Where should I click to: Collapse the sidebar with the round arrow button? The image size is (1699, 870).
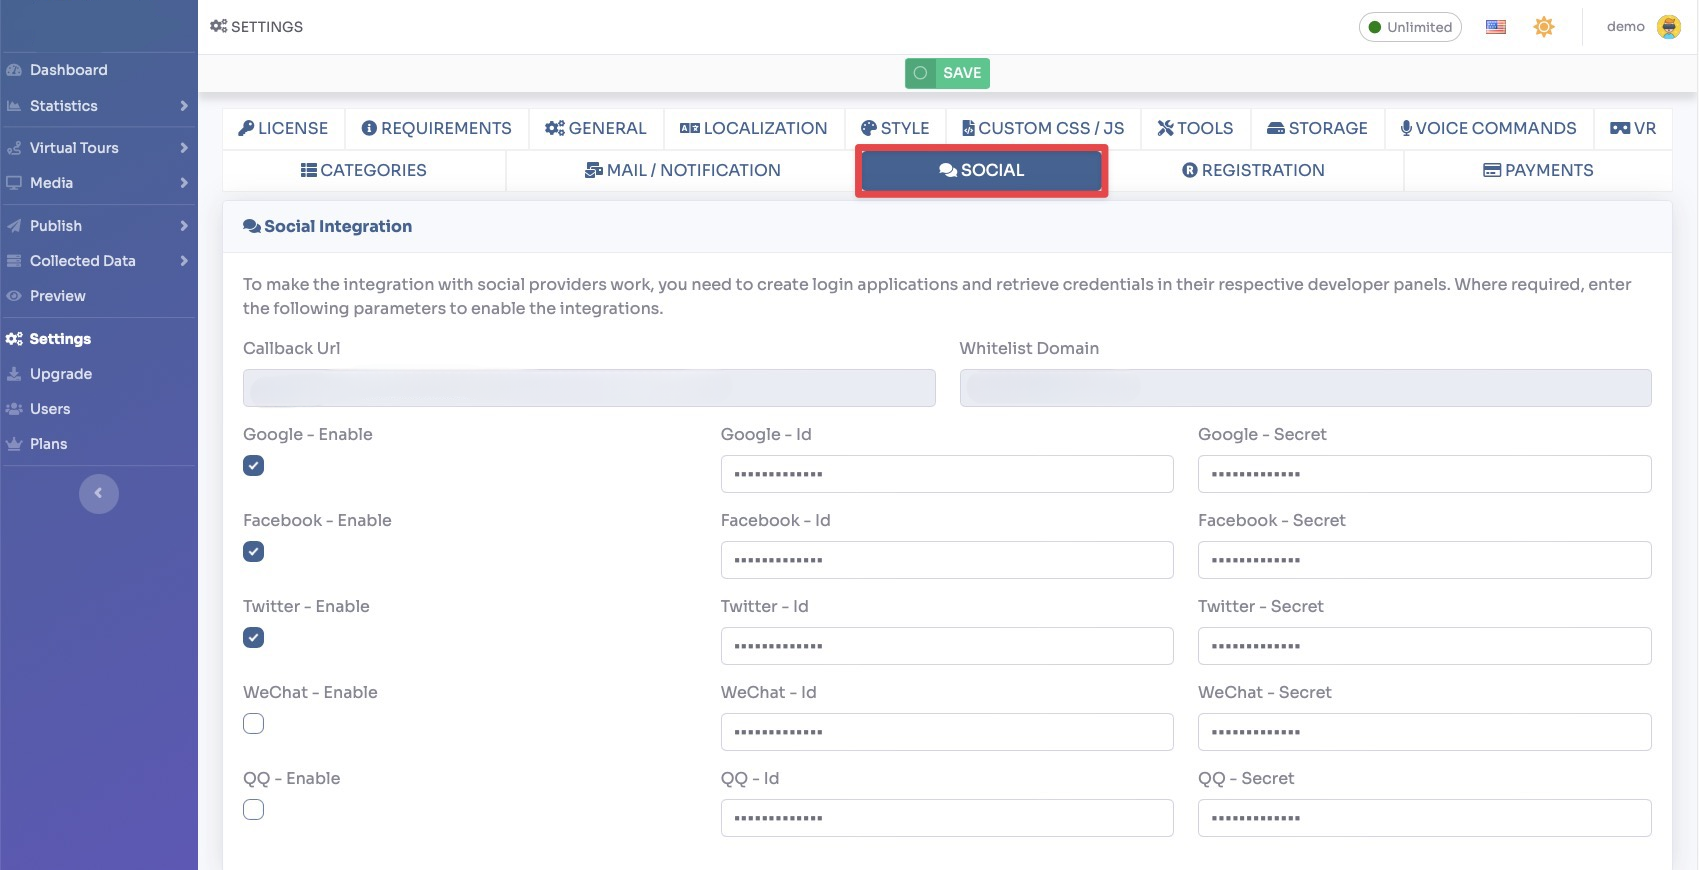point(99,493)
